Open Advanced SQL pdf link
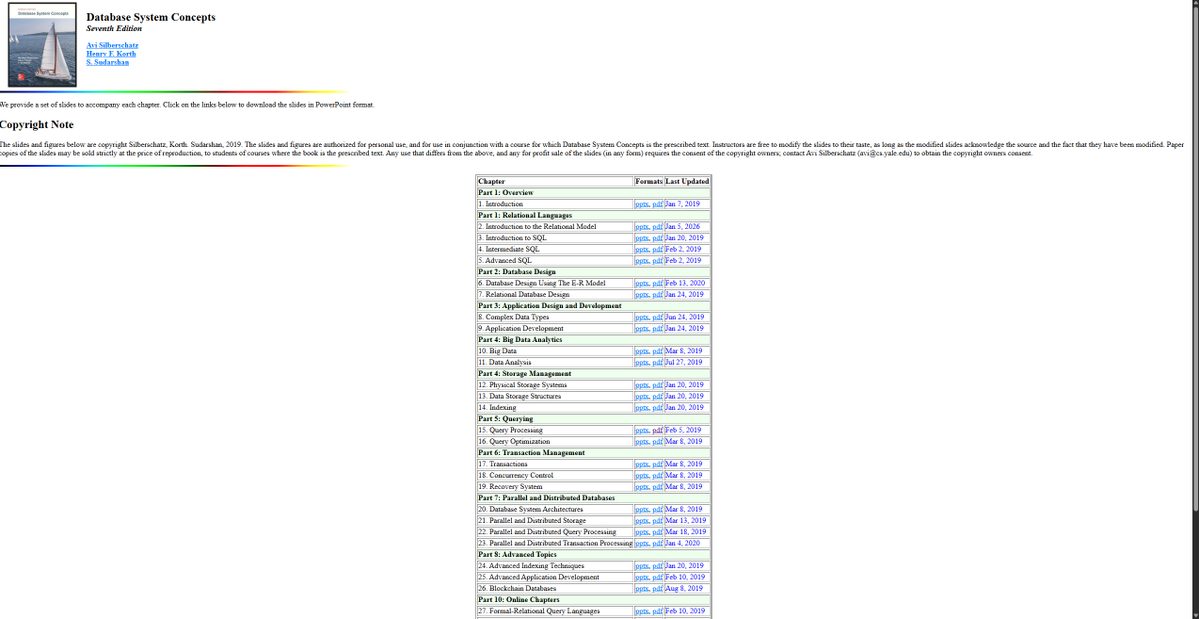The width and height of the screenshot is (1199, 619). pos(657,261)
